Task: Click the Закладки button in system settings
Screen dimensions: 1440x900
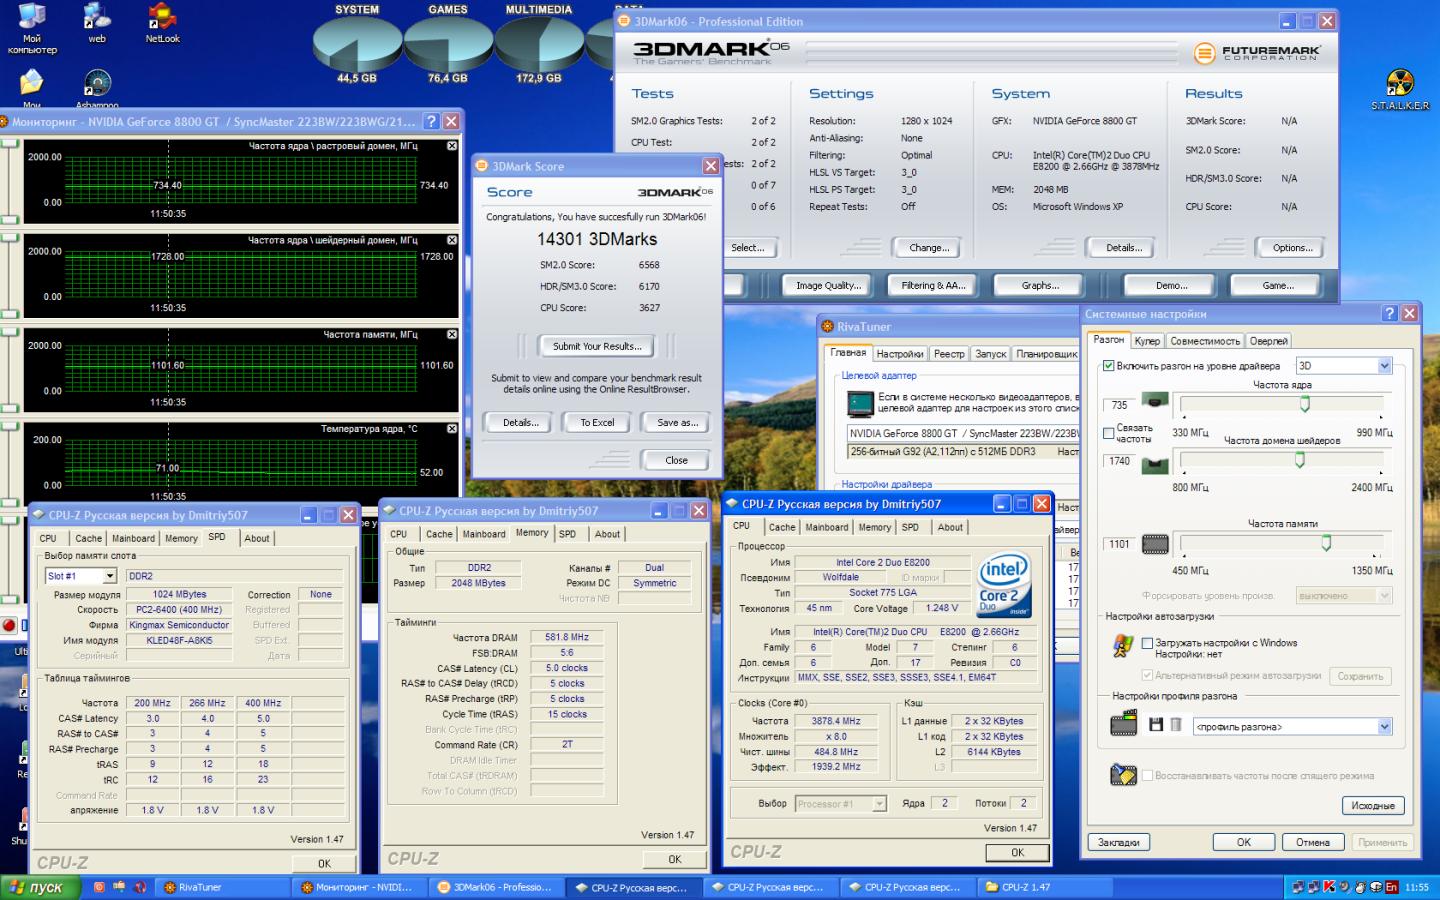Action: tap(1118, 842)
